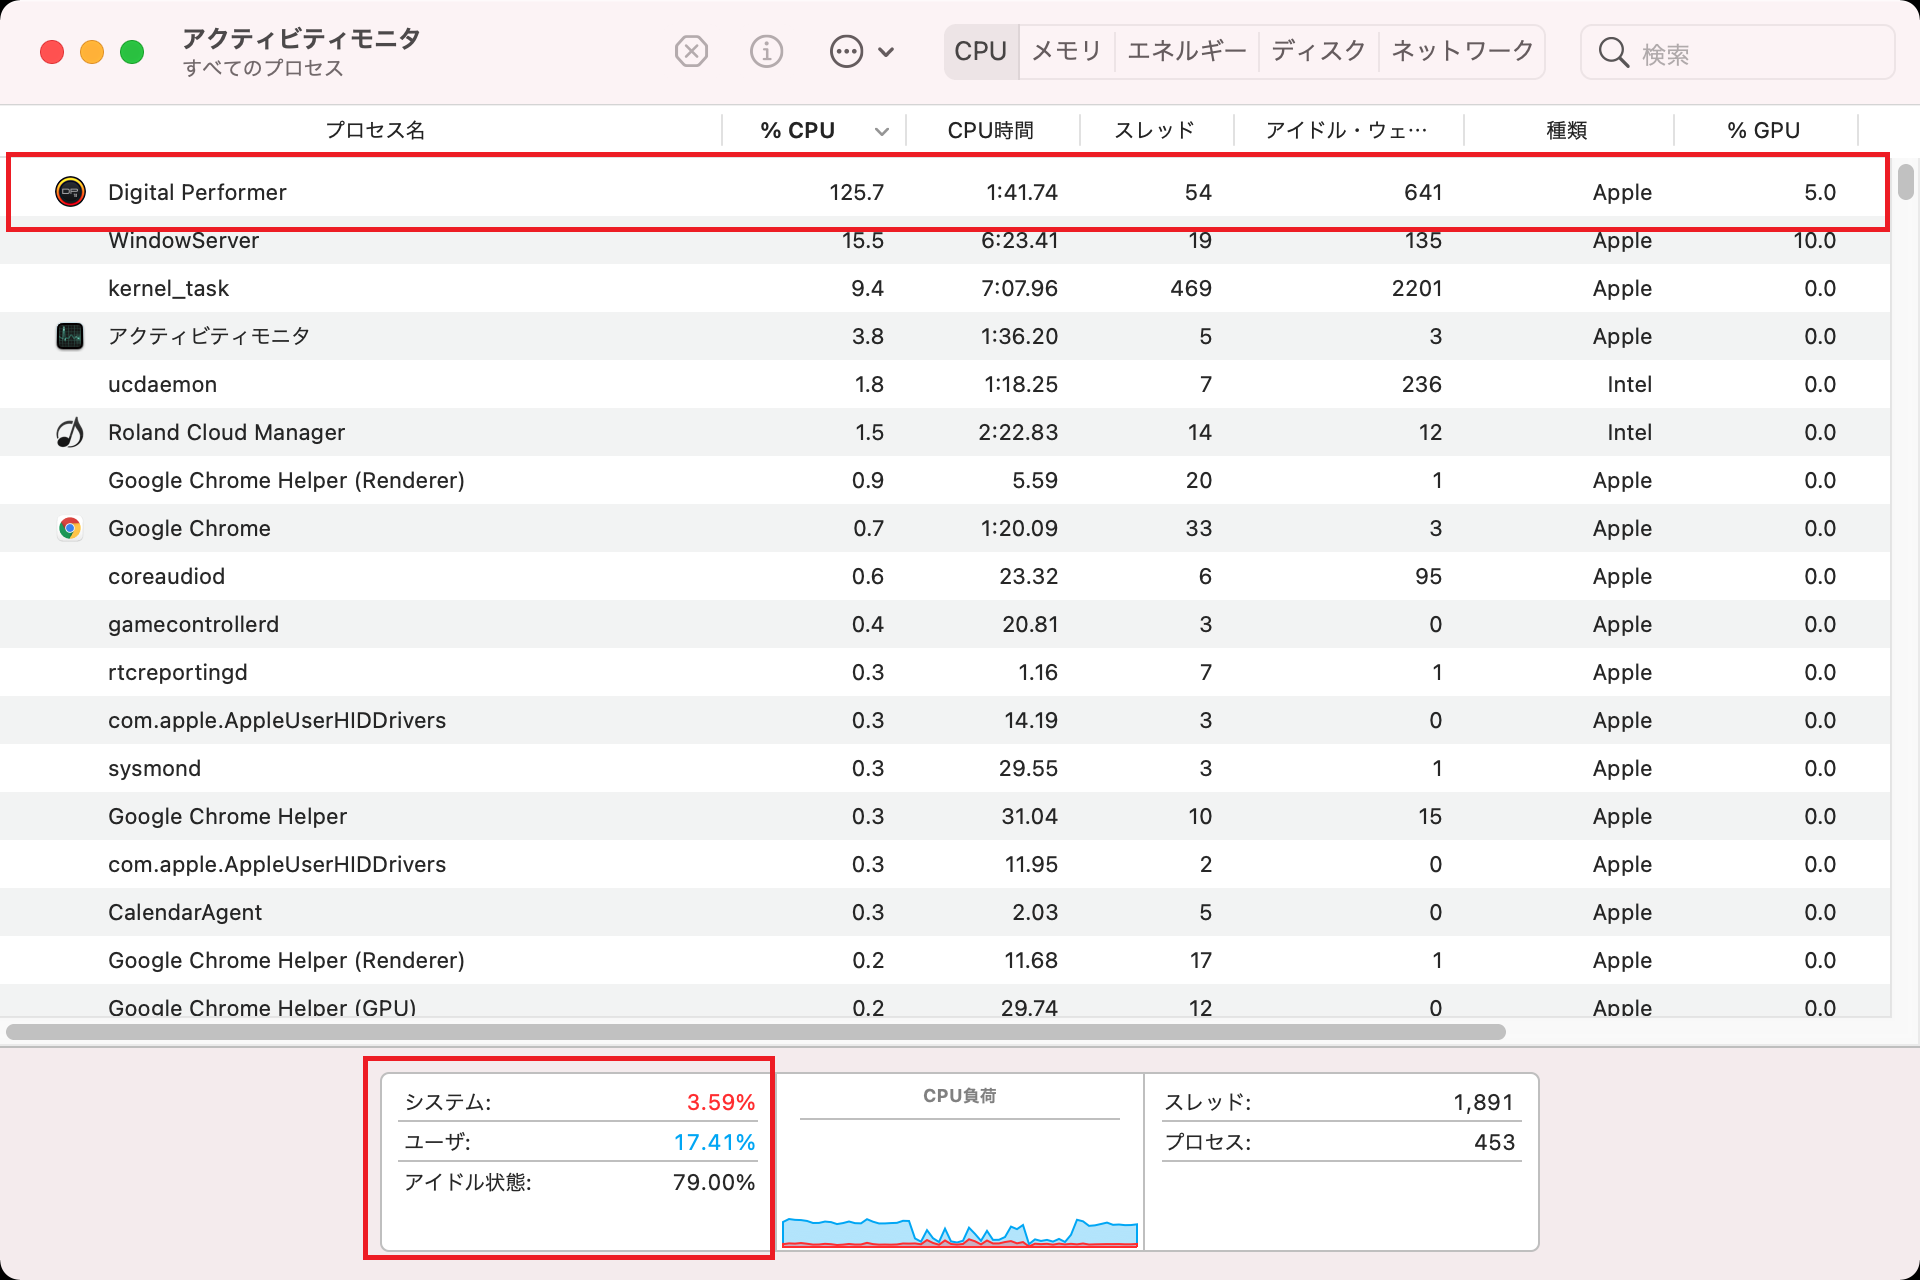The height and width of the screenshot is (1285, 1925).
Task: Select the Google Chrome process name
Action: pyautogui.click(x=190, y=529)
